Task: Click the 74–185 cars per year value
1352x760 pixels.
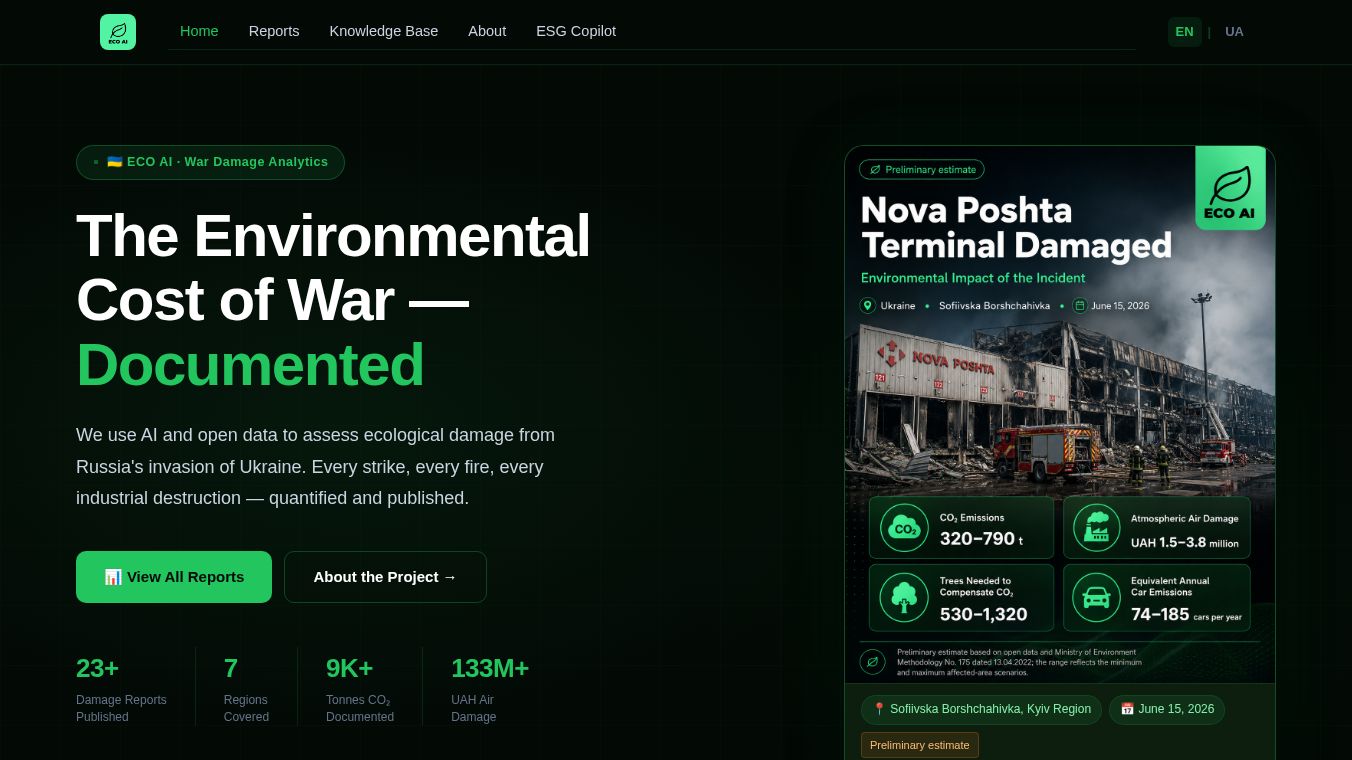Action: point(1186,614)
